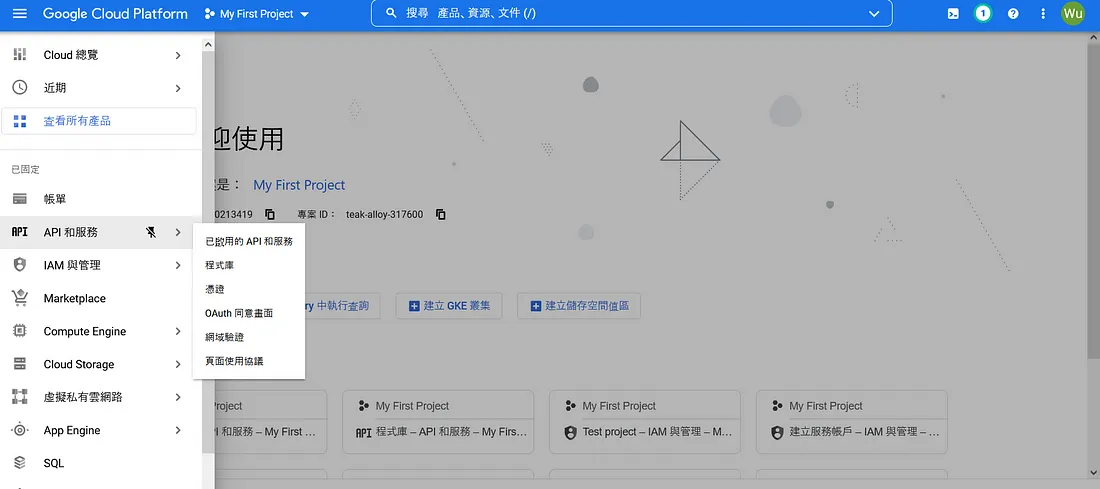Screen dimensions: 1100x489
Task: Click plus icon on 建立 GKE 叢集
Action: tap(414, 306)
